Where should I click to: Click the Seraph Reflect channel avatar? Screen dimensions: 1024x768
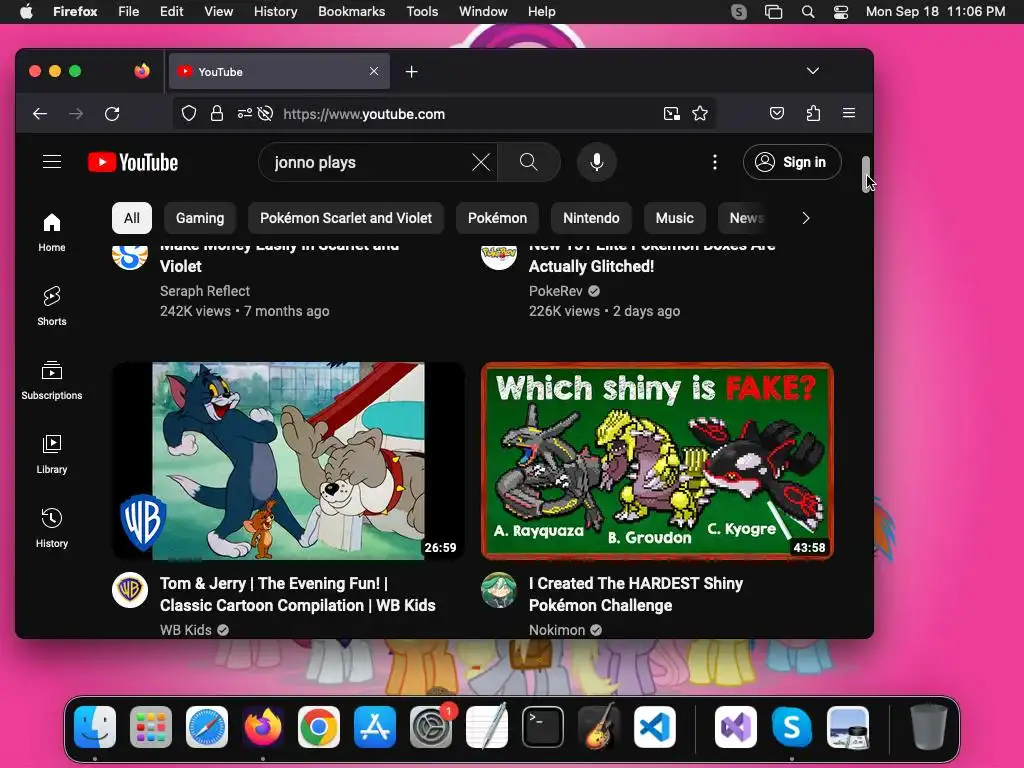pyautogui.click(x=130, y=255)
